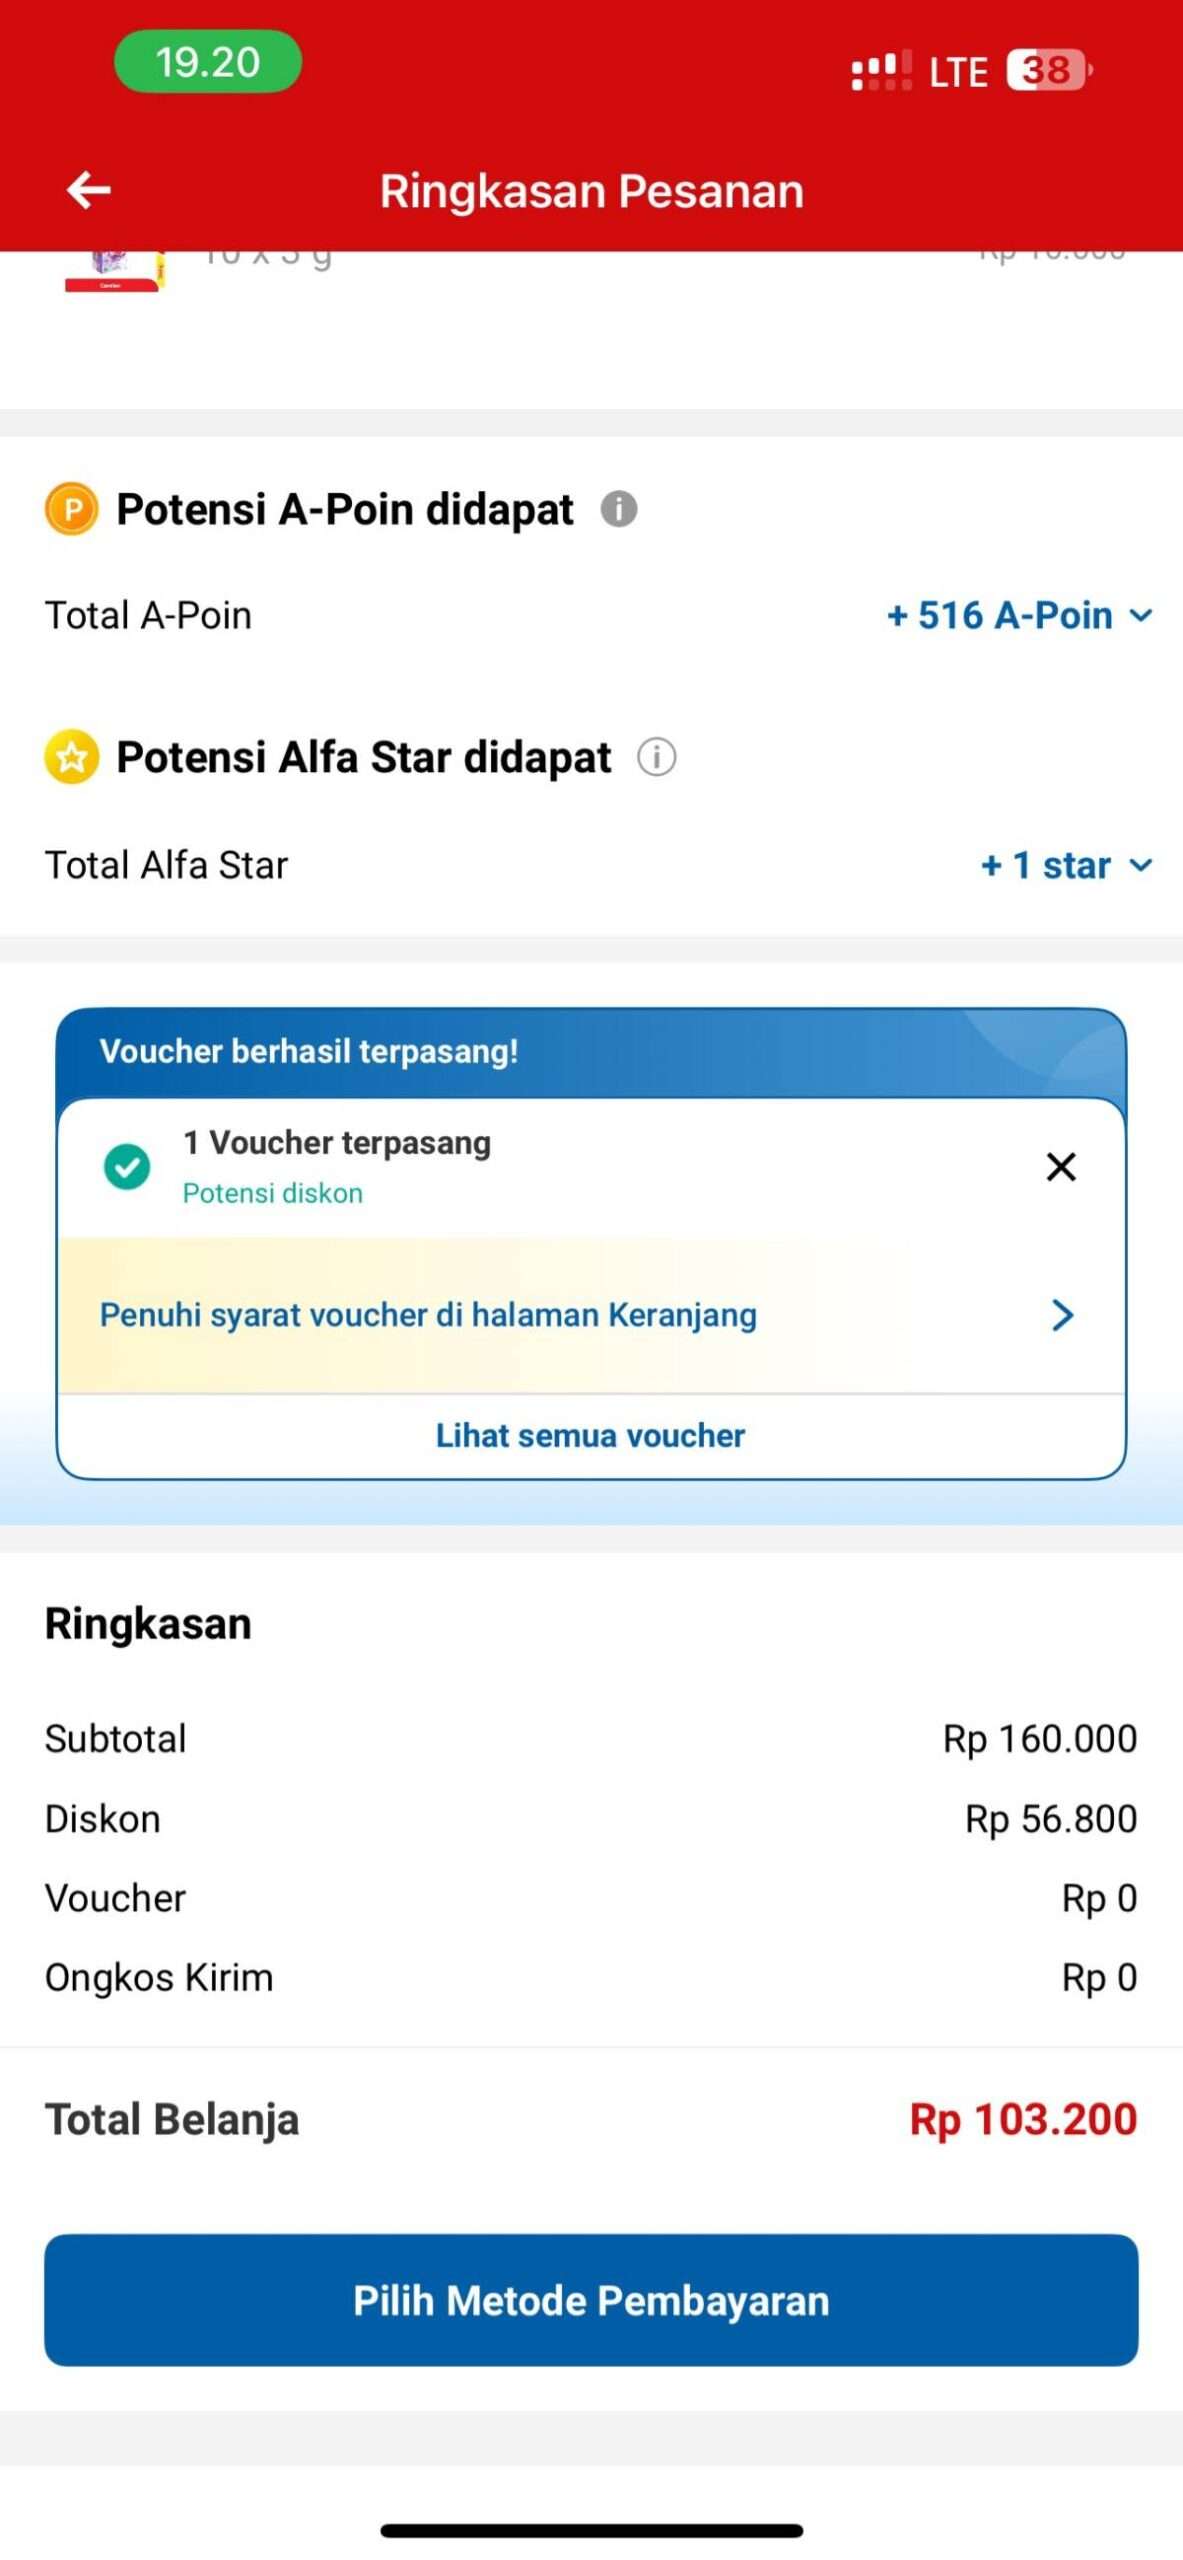
Task: Tap the green voucher success checkmark
Action: click(x=126, y=1167)
